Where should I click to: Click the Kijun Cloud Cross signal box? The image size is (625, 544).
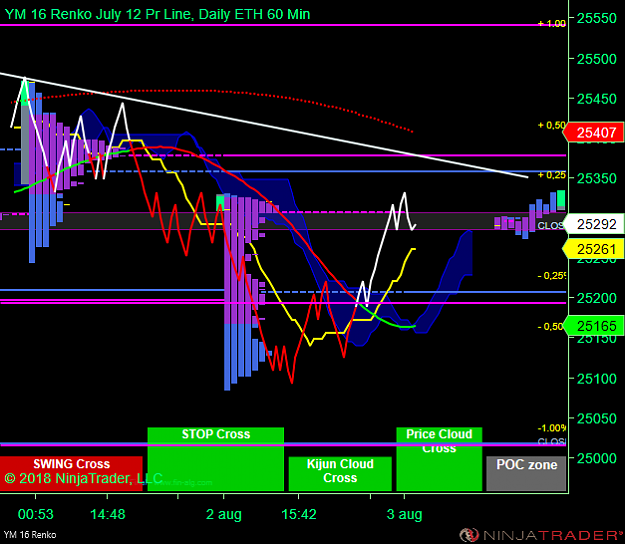pyautogui.click(x=340, y=473)
